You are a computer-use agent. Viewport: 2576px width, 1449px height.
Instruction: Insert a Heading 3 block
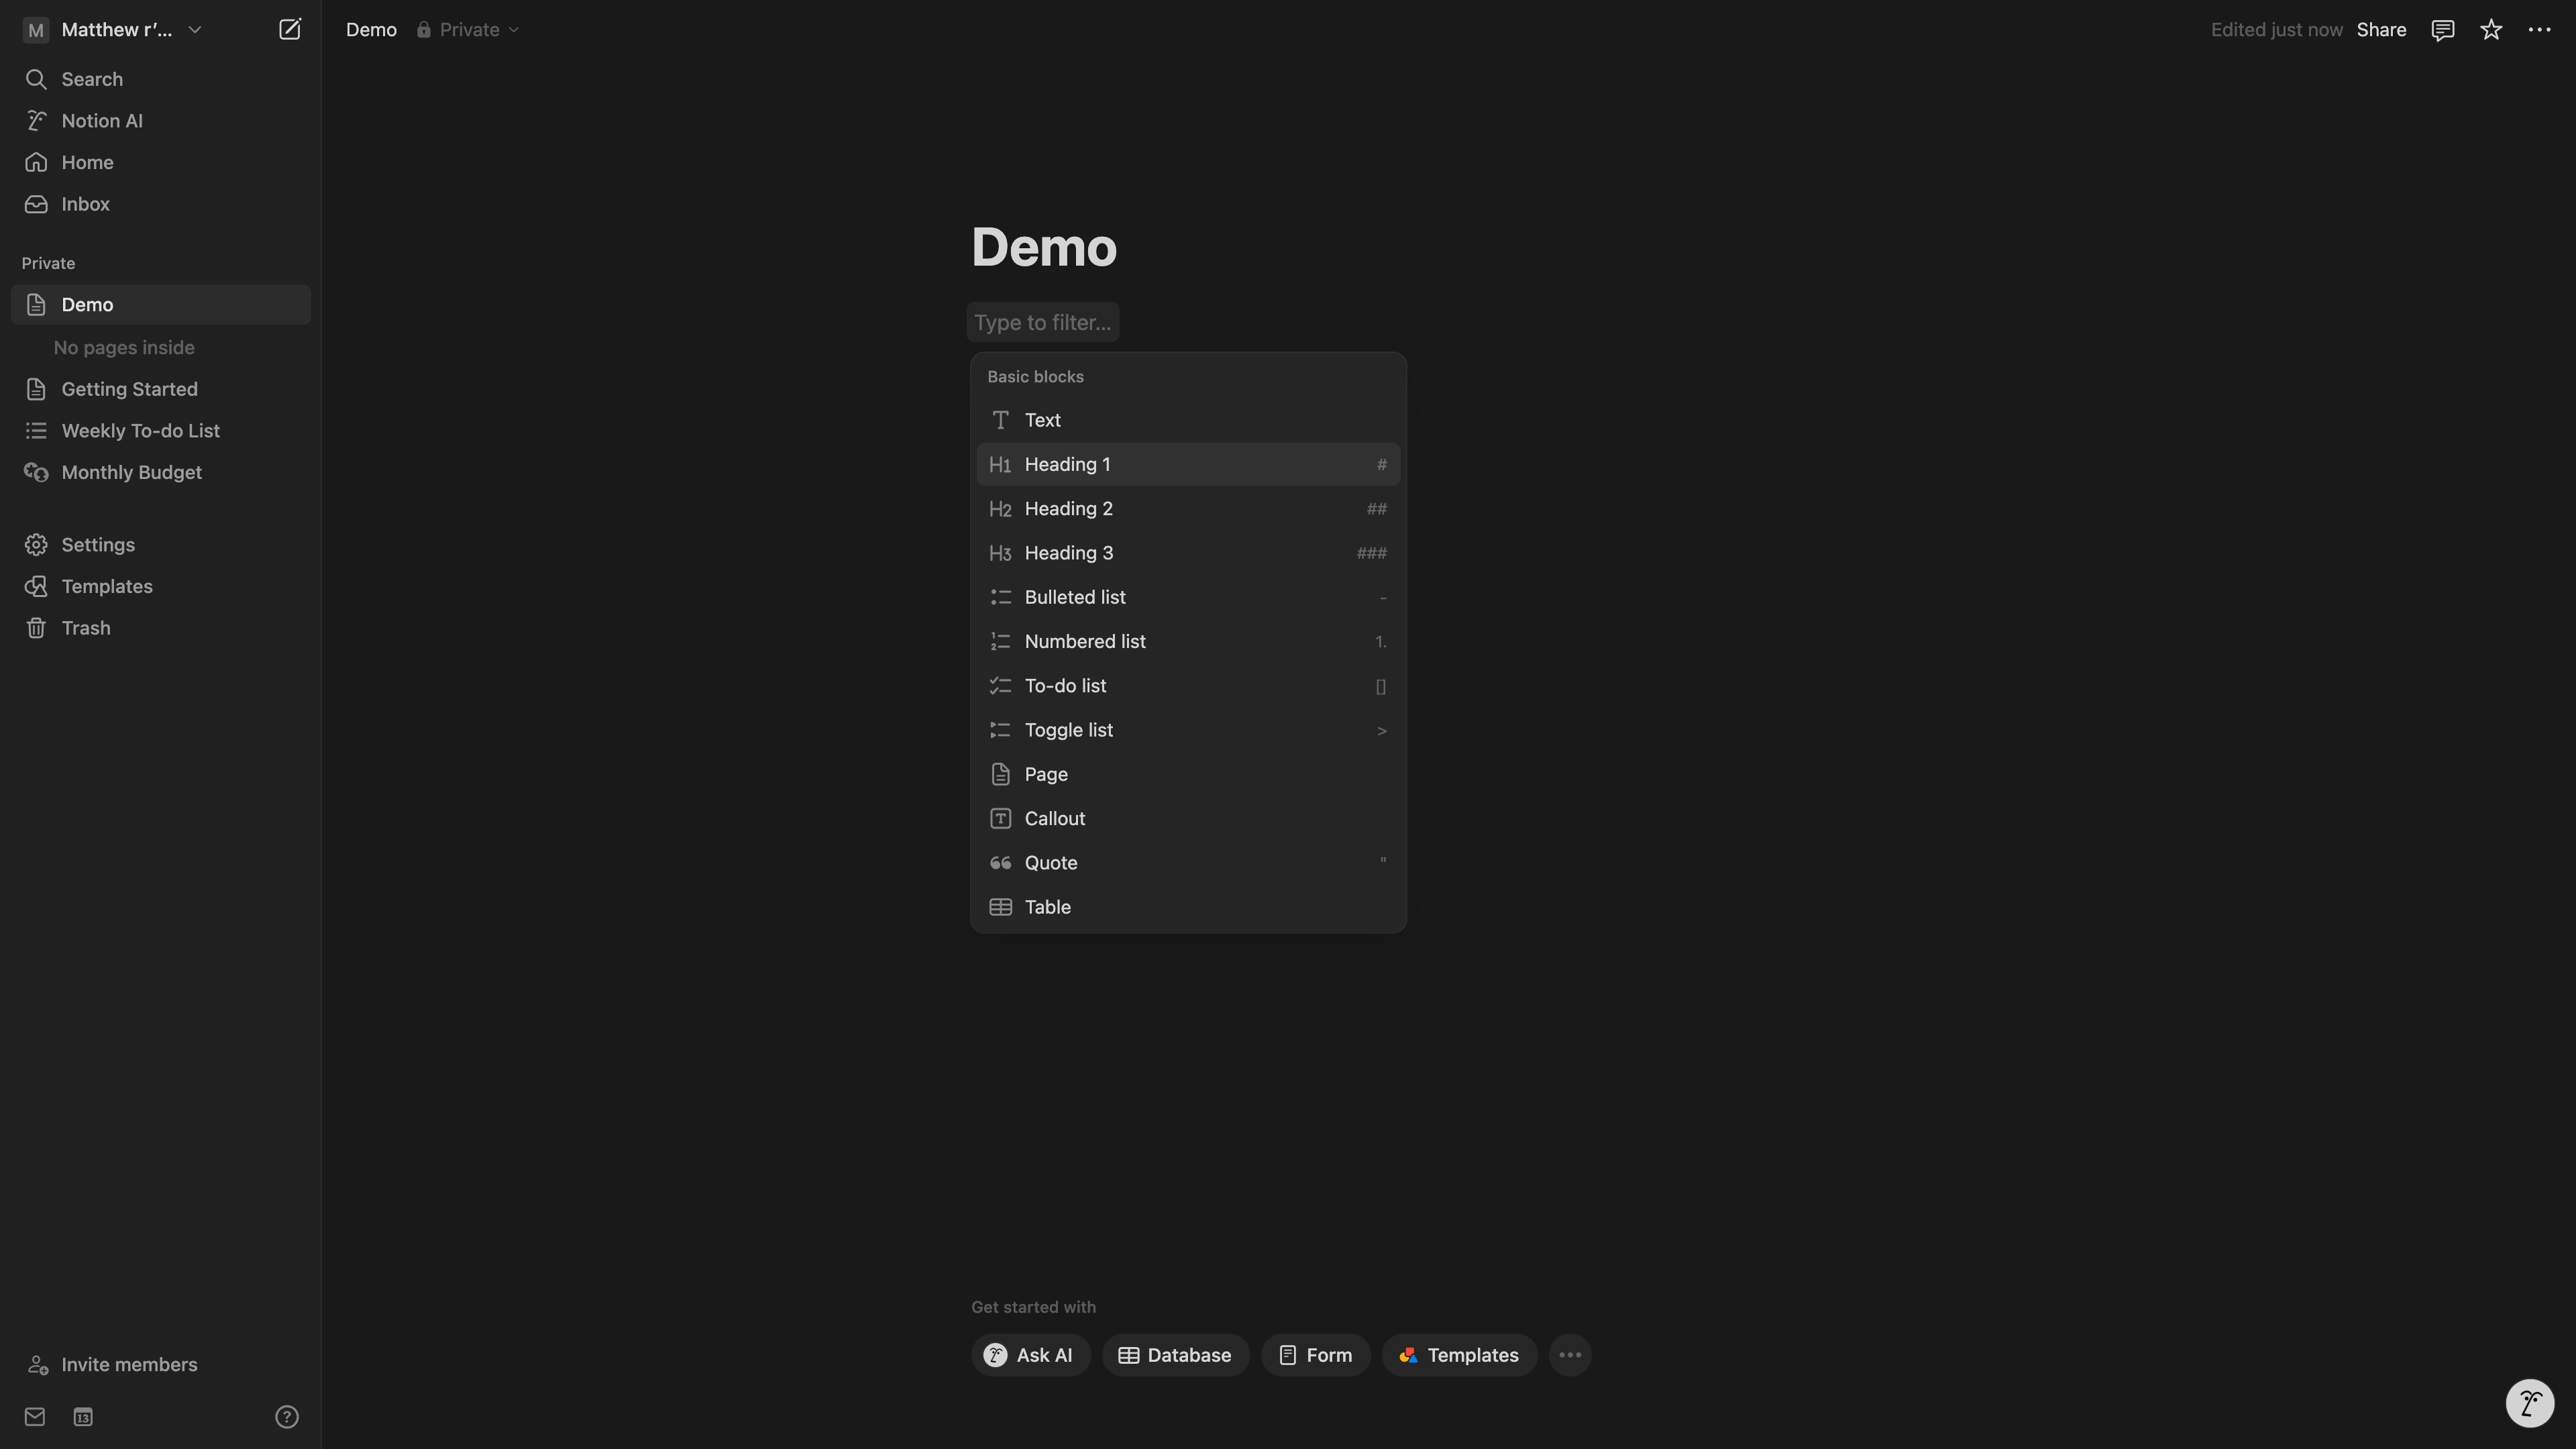pos(1188,553)
